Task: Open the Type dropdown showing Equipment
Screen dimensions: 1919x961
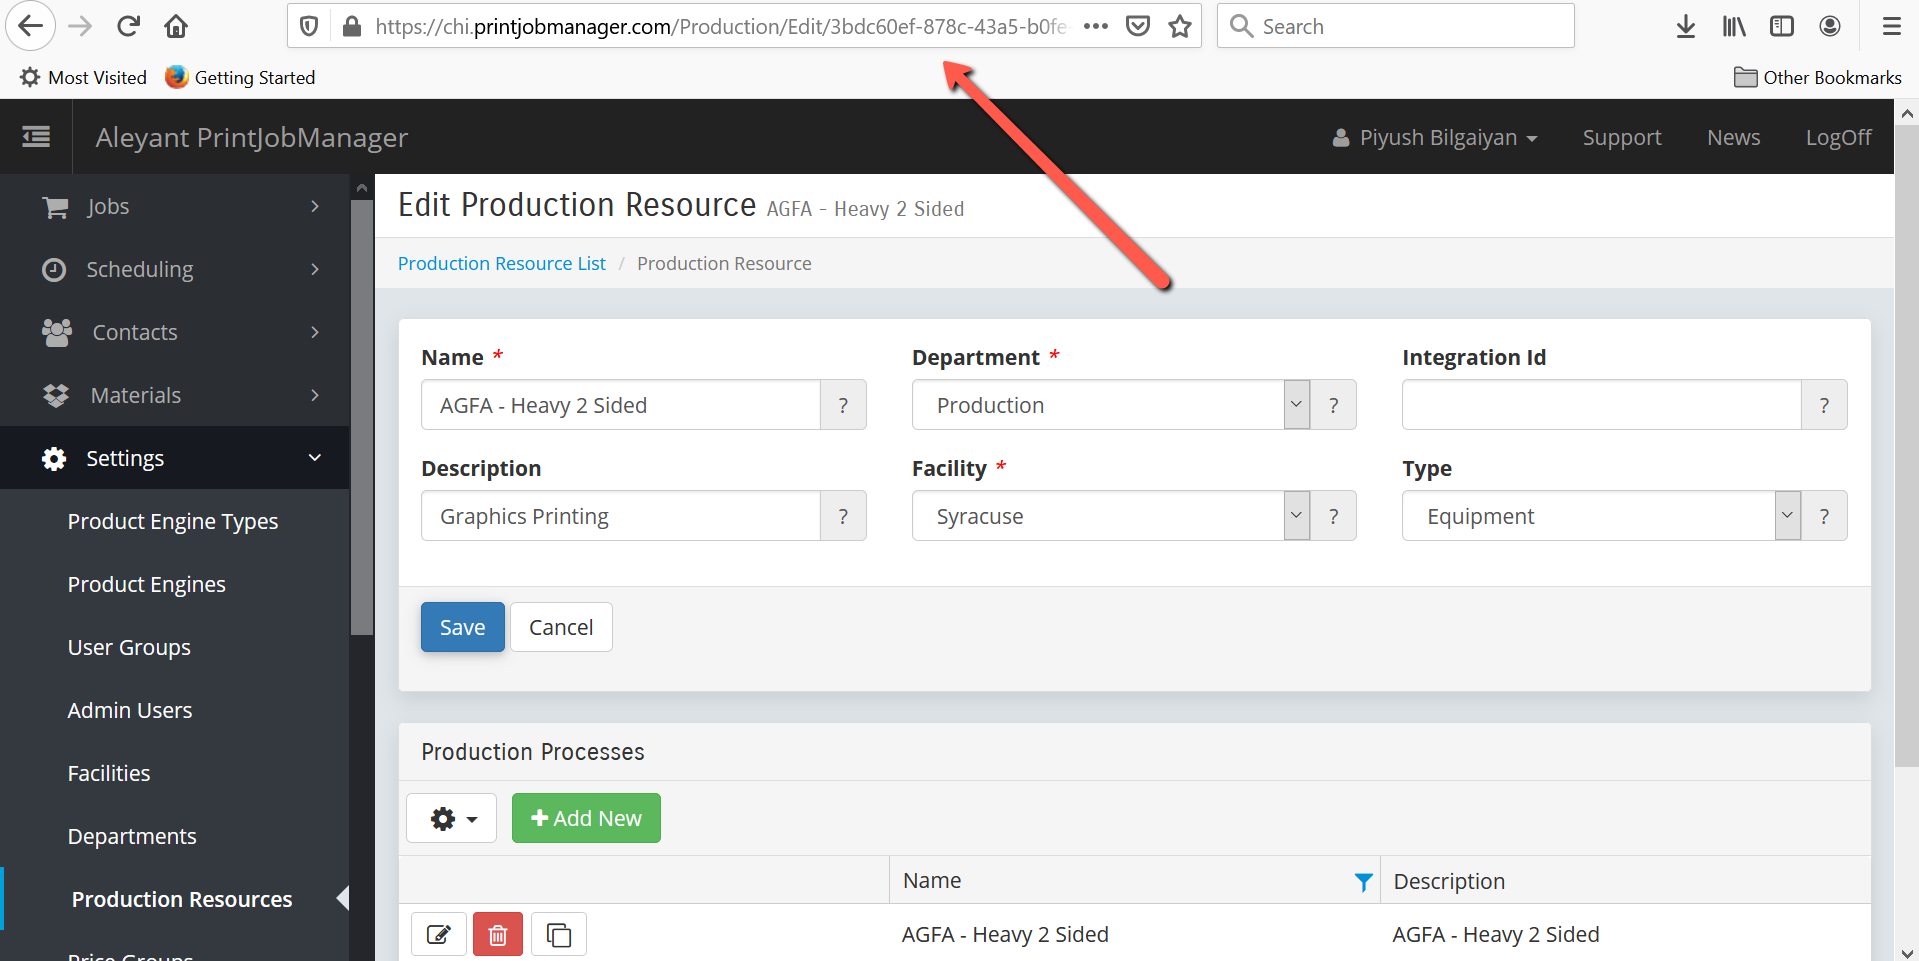Action: coord(1601,516)
